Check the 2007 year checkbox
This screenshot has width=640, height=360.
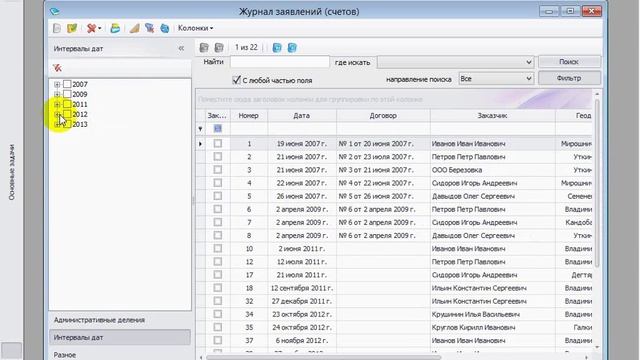tap(67, 84)
